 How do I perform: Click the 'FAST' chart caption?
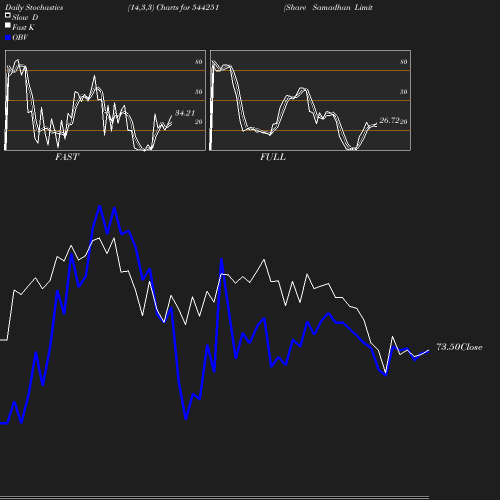pos(67,157)
